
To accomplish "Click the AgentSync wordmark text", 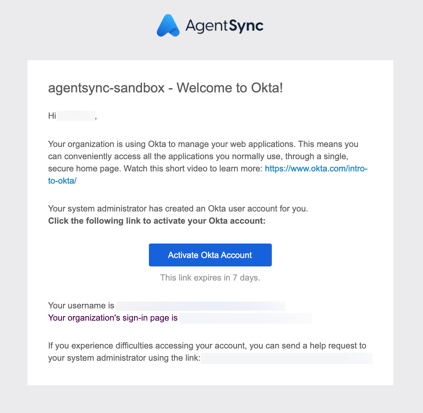I will (x=224, y=26).
